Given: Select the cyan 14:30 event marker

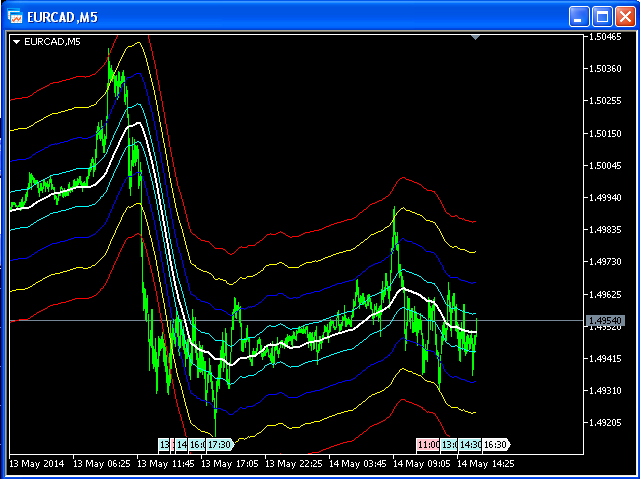Looking at the screenshot, I should pos(470,444).
